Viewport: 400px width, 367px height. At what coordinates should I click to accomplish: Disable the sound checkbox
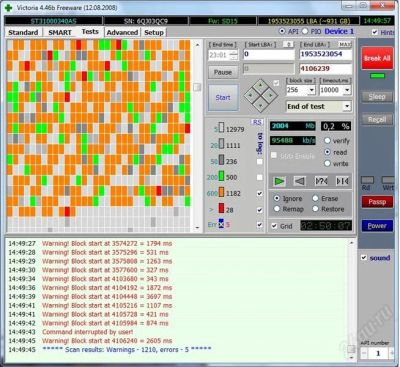364,258
